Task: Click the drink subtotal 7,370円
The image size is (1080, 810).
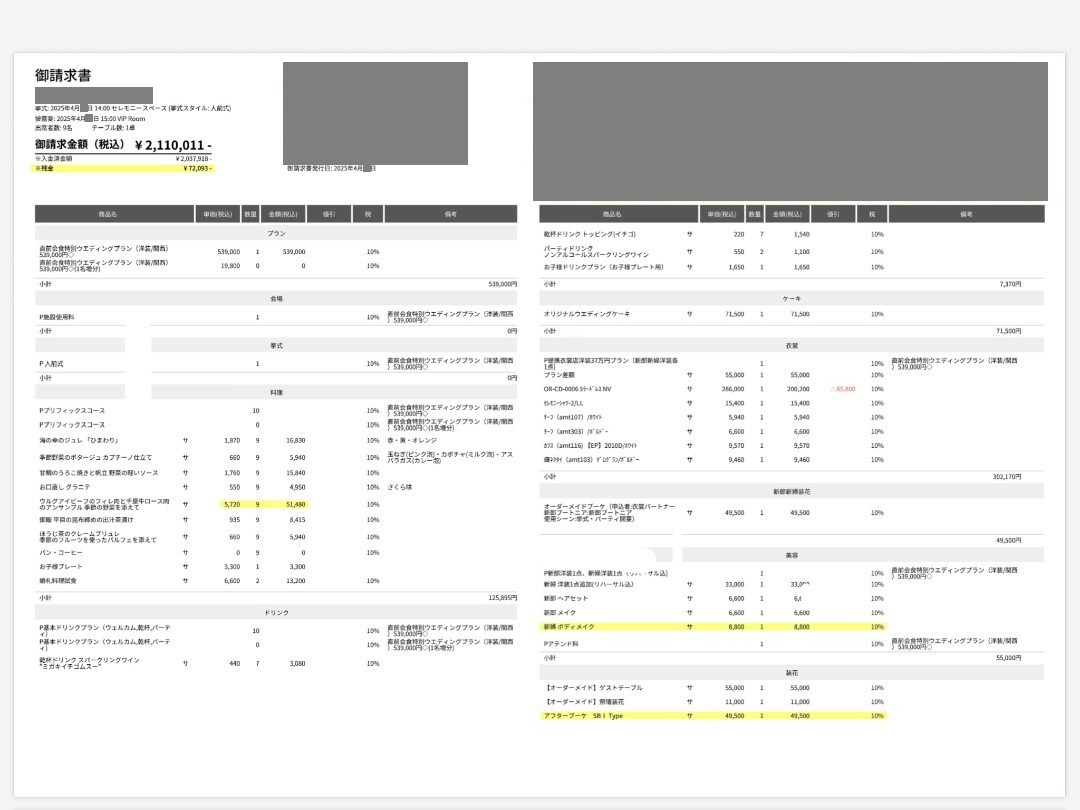Action: point(1010,284)
